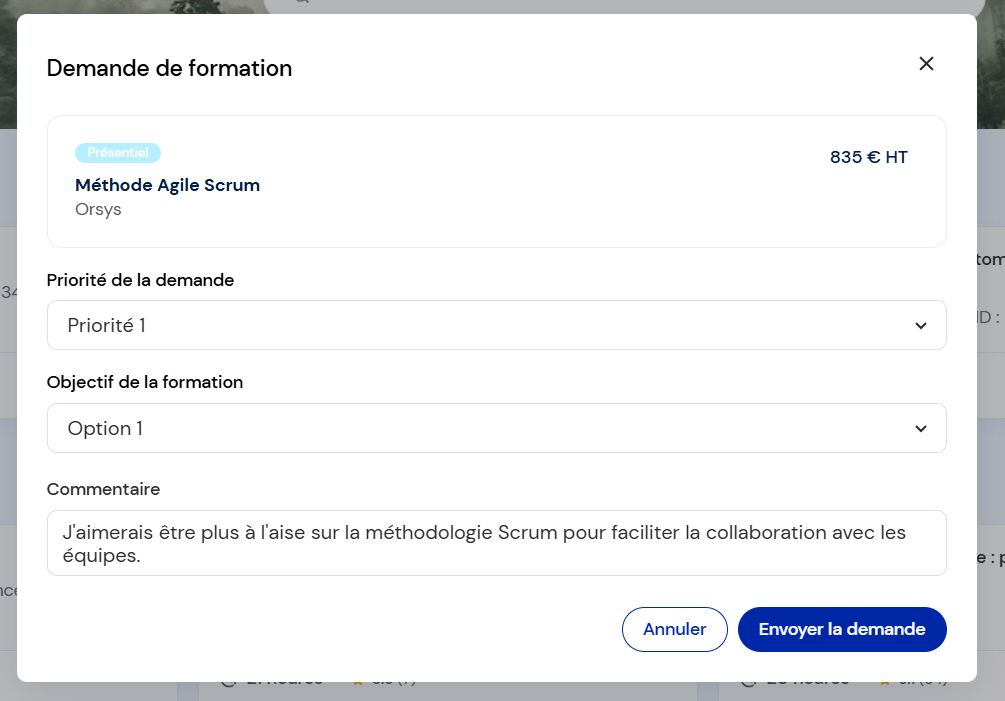1005x701 pixels.
Task: Click the Priorité de la demande label
Action: (x=140, y=280)
